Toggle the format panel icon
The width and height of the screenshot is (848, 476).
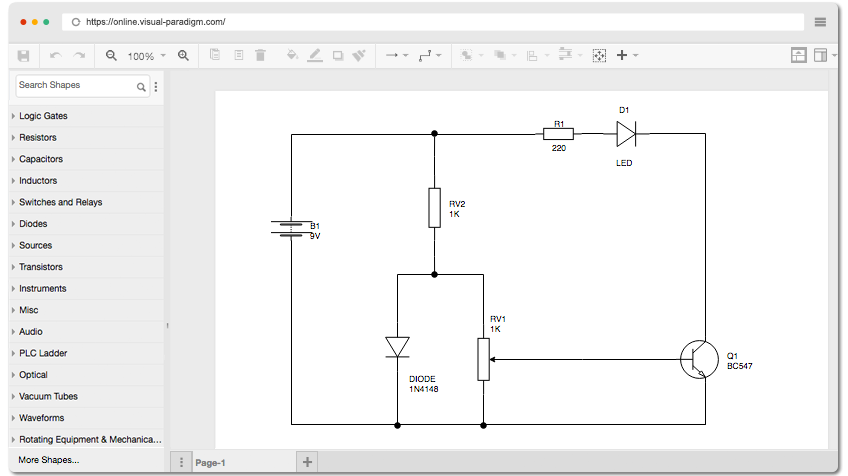[820, 55]
